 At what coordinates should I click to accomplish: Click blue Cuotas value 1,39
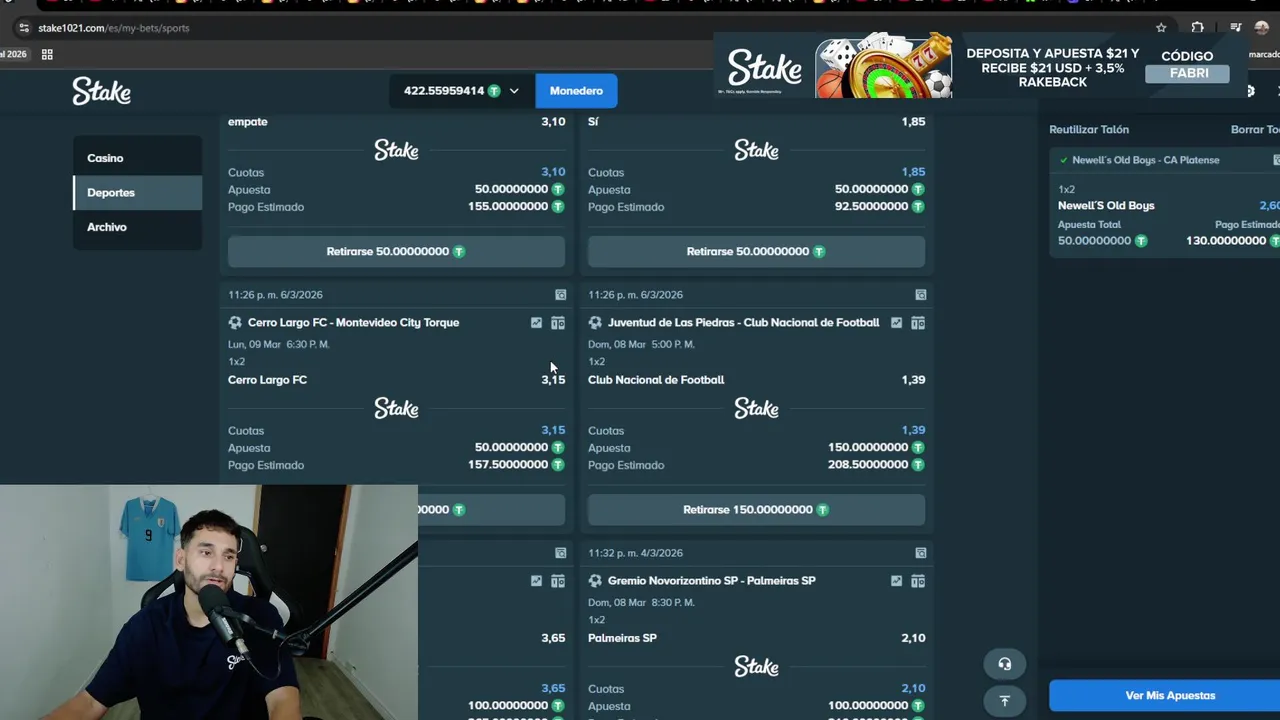click(913, 430)
